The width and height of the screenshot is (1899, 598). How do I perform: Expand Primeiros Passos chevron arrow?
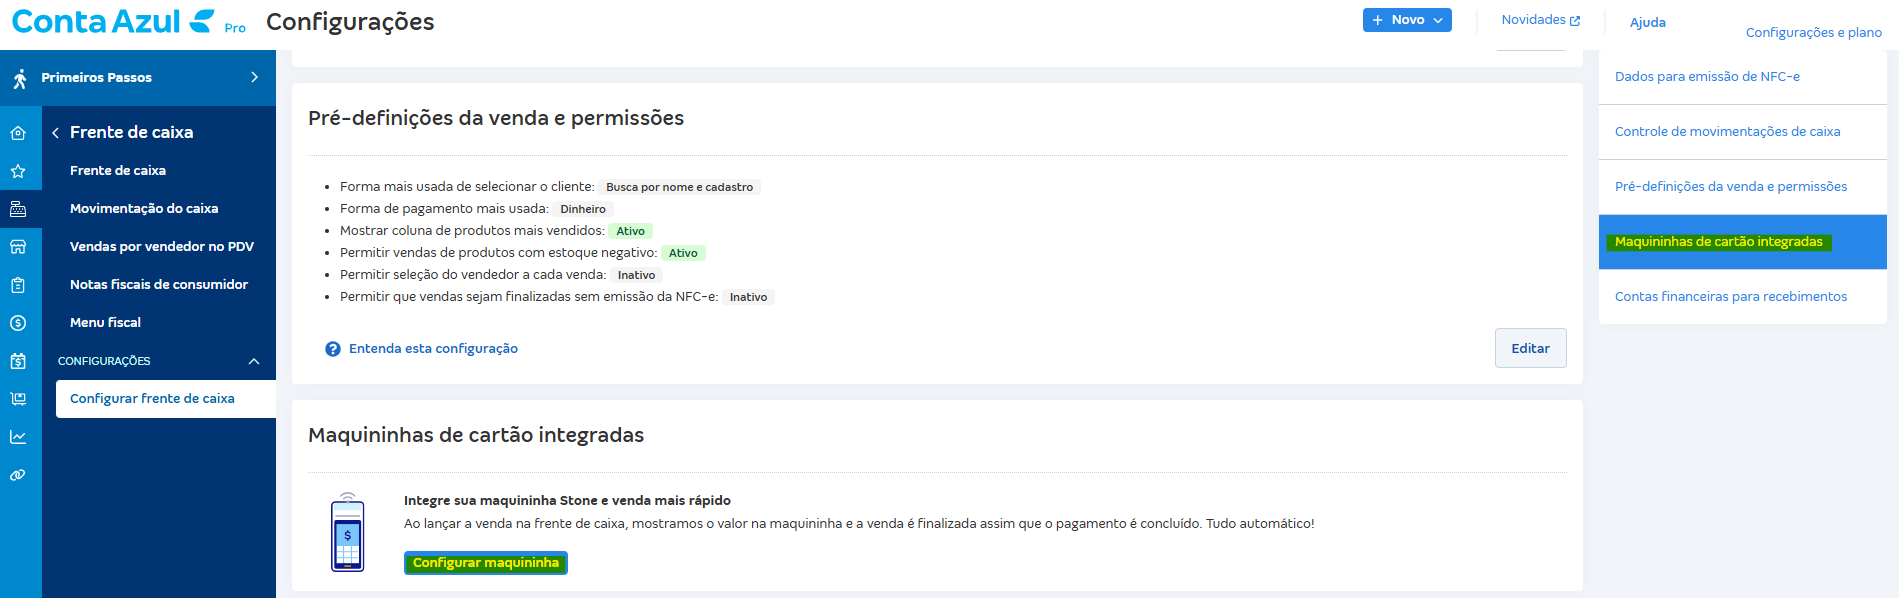pyautogui.click(x=254, y=77)
